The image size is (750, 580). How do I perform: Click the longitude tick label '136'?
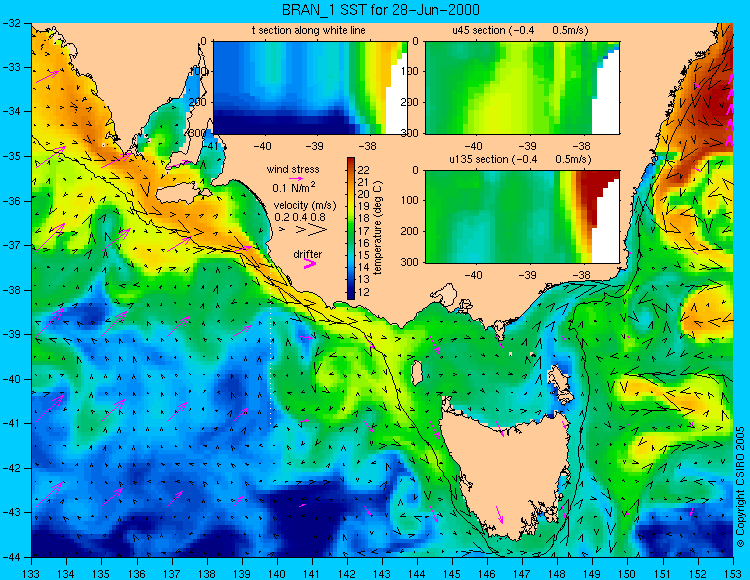[x=136, y=574]
